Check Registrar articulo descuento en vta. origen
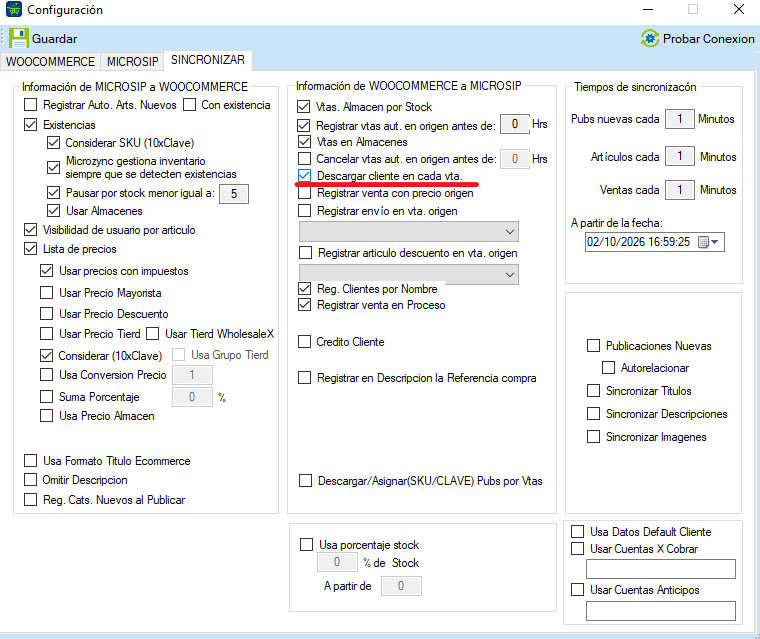760x639 pixels. tap(305, 253)
